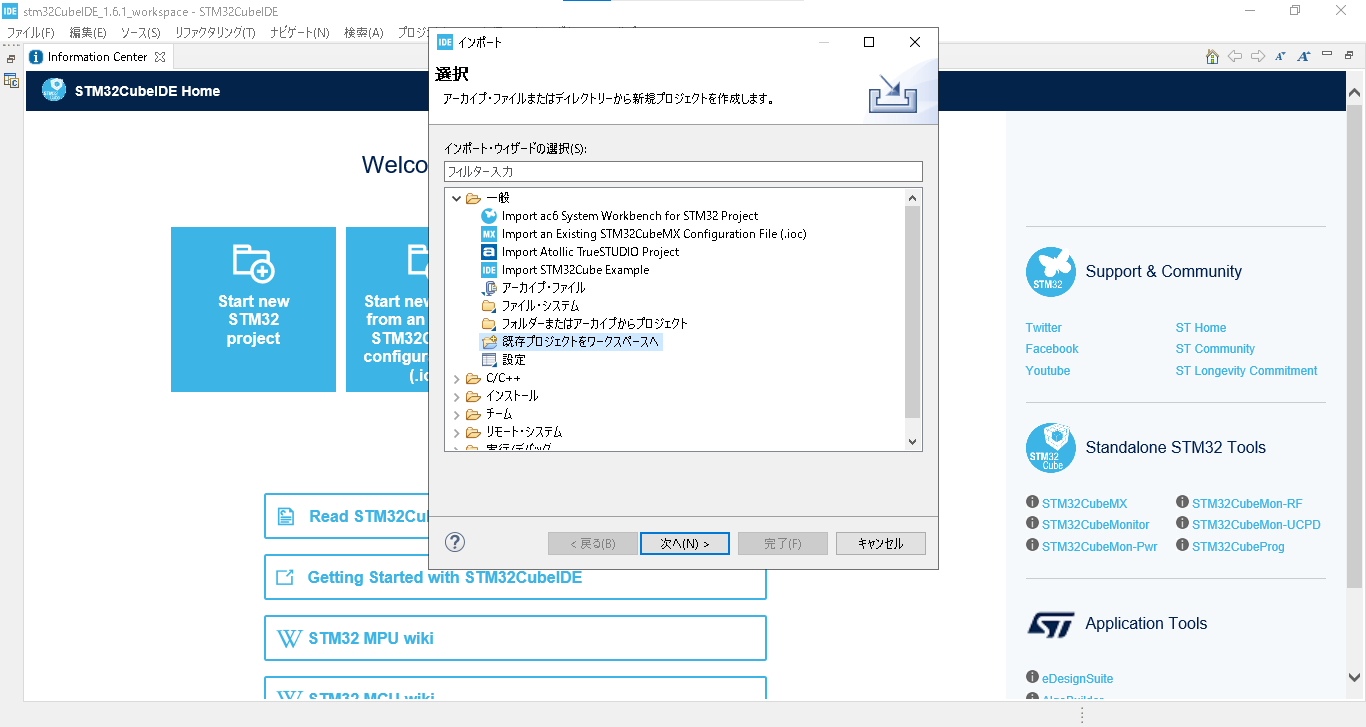Click the external link icon on Getting Started
The height and width of the screenshot is (727, 1366).
pos(285,577)
